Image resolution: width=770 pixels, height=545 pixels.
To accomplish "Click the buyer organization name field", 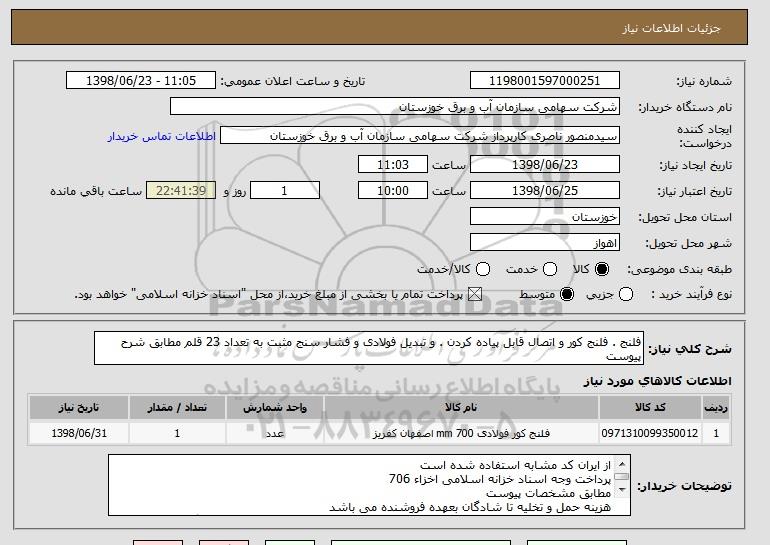I will pyautogui.click(x=395, y=107).
